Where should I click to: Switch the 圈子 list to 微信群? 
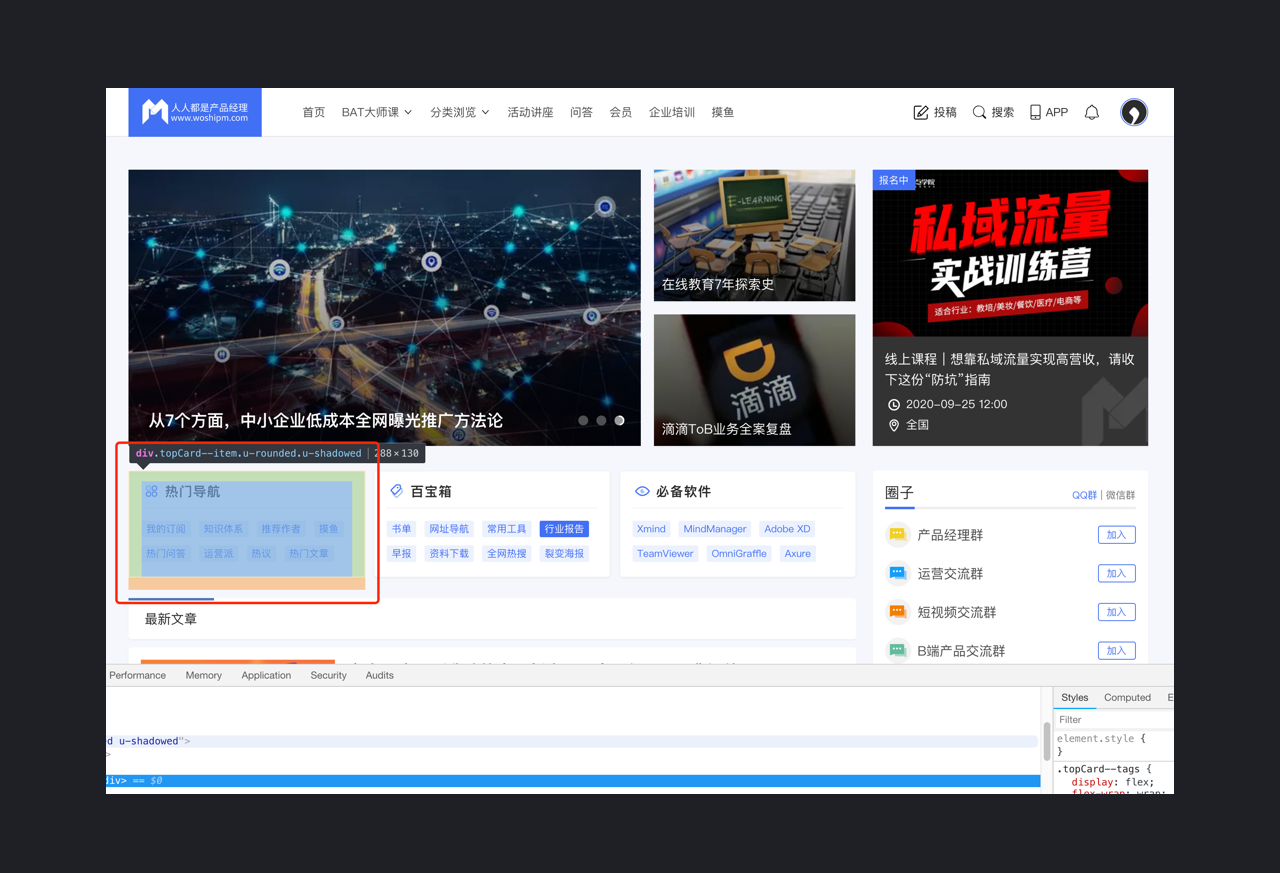point(1119,495)
